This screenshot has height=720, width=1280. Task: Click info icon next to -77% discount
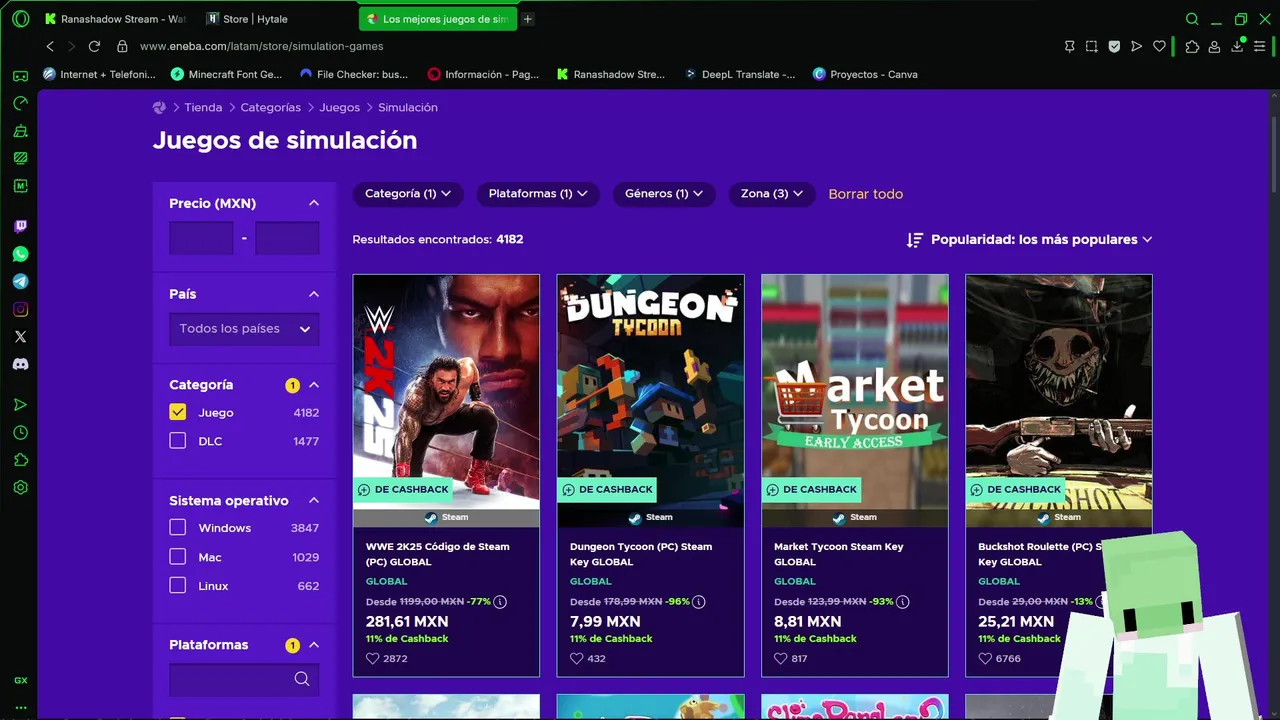pyautogui.click(x=500, y=602)
